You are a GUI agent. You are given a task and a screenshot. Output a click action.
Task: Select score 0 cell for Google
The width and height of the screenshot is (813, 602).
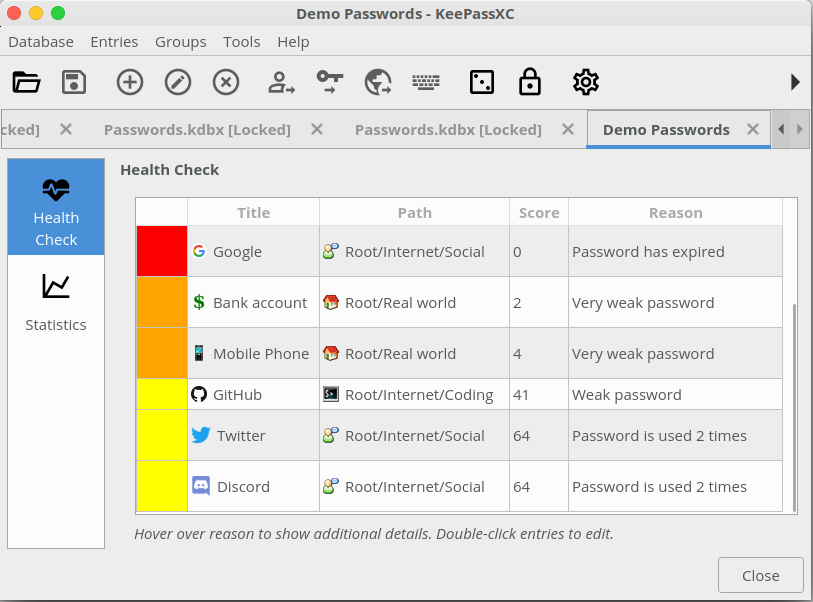click(x=539, y=251)
